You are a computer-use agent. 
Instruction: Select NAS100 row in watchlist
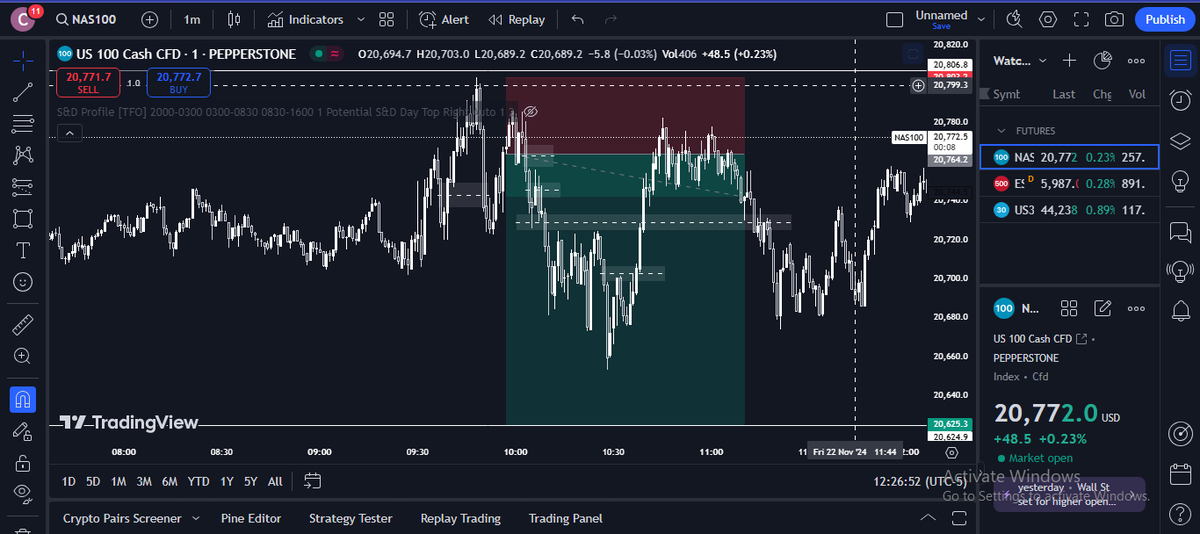click(x=1068, y=157)
